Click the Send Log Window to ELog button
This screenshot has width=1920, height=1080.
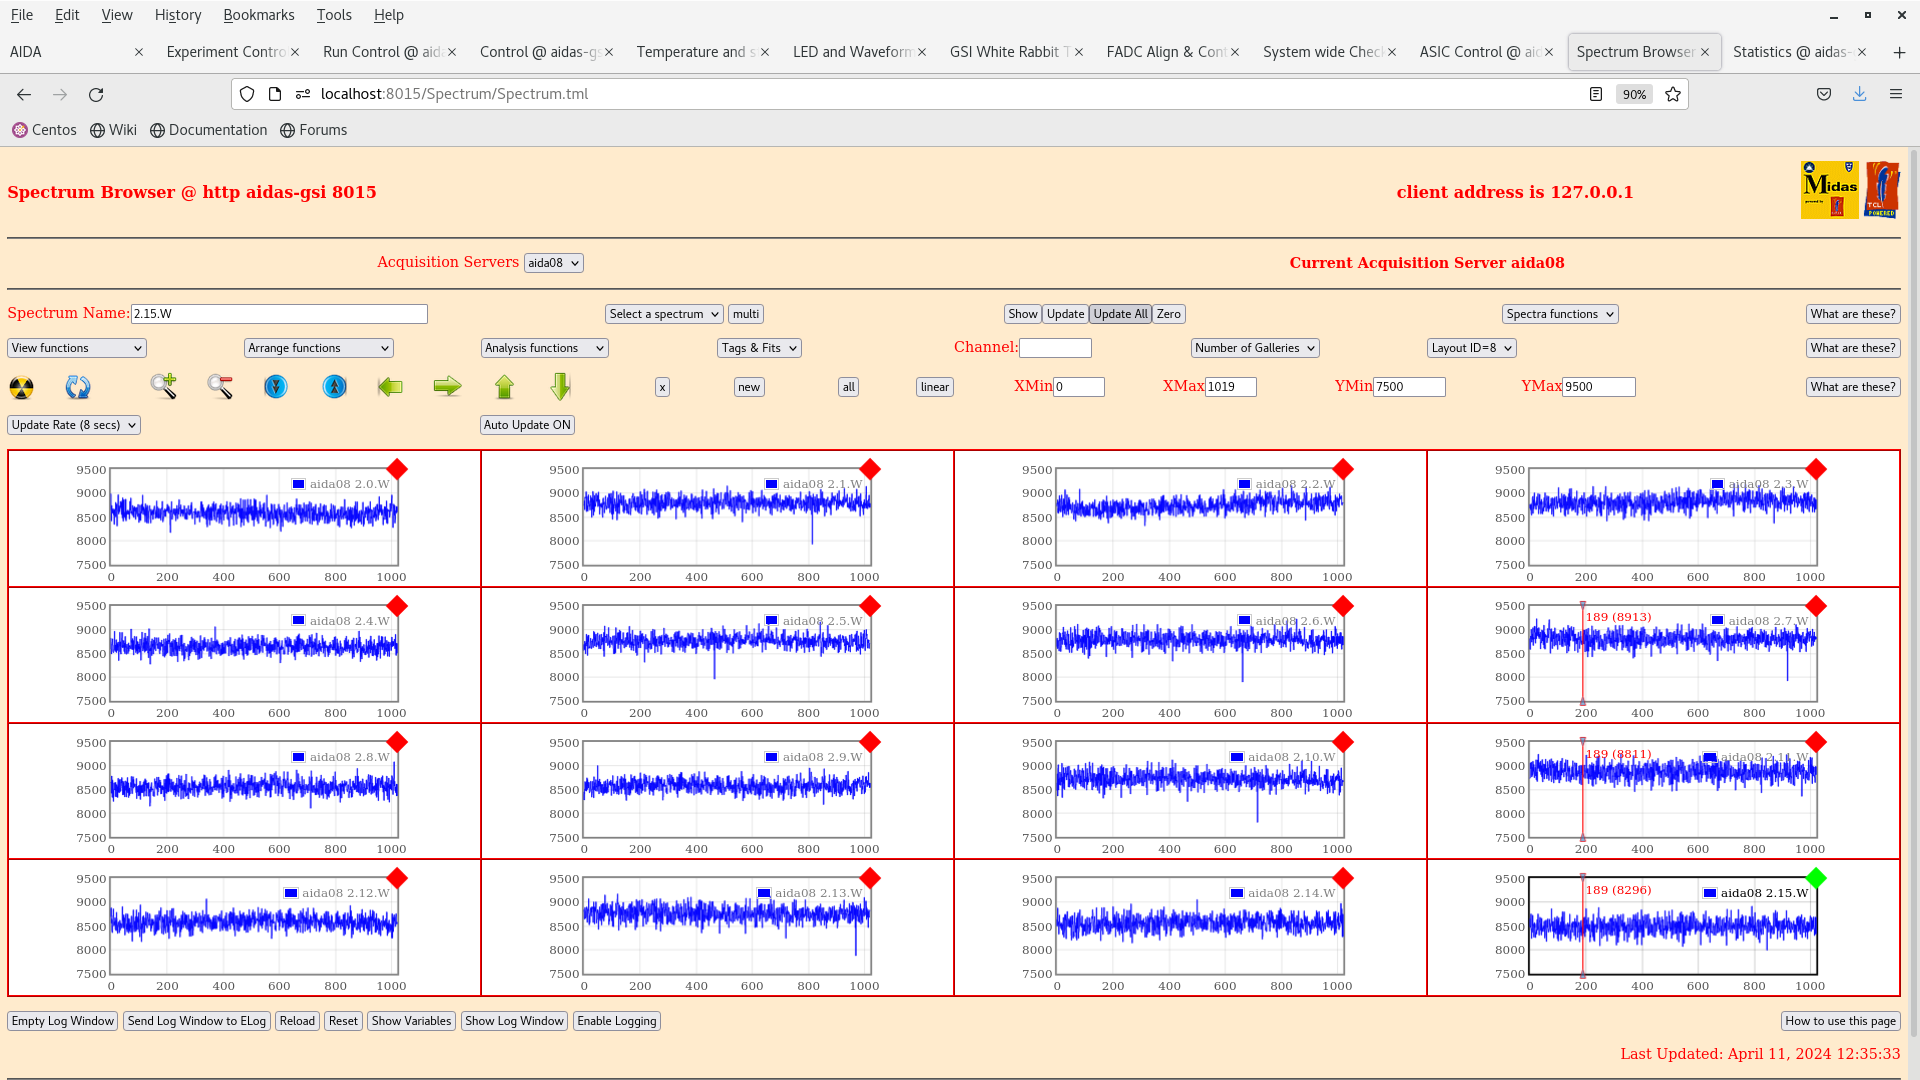197,1021
